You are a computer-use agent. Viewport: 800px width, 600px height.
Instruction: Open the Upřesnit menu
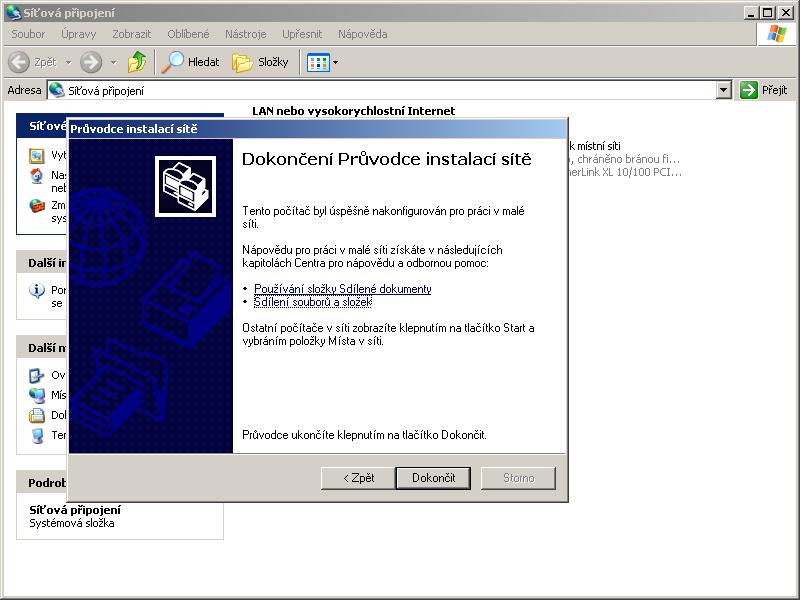click(x=302, y=34)
